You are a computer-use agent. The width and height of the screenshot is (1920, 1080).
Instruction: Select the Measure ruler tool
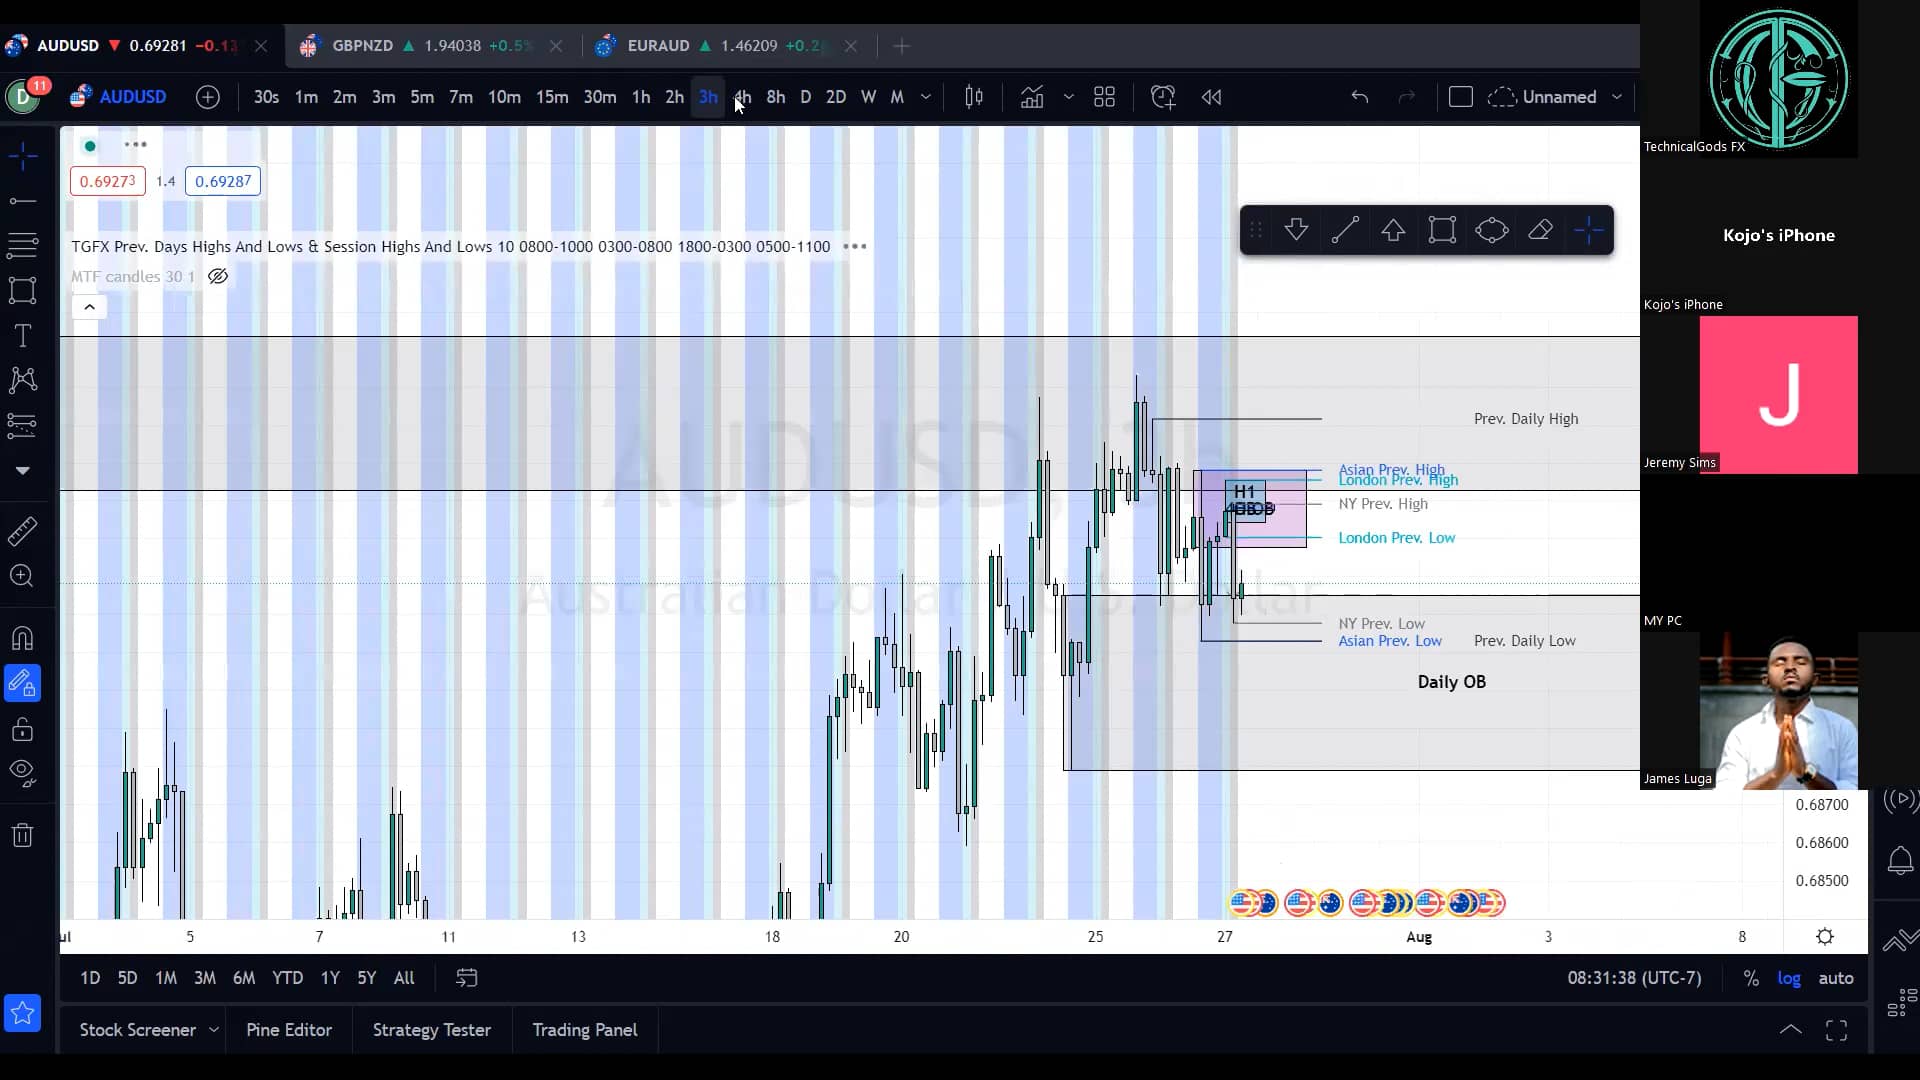[x=21, y=530]
